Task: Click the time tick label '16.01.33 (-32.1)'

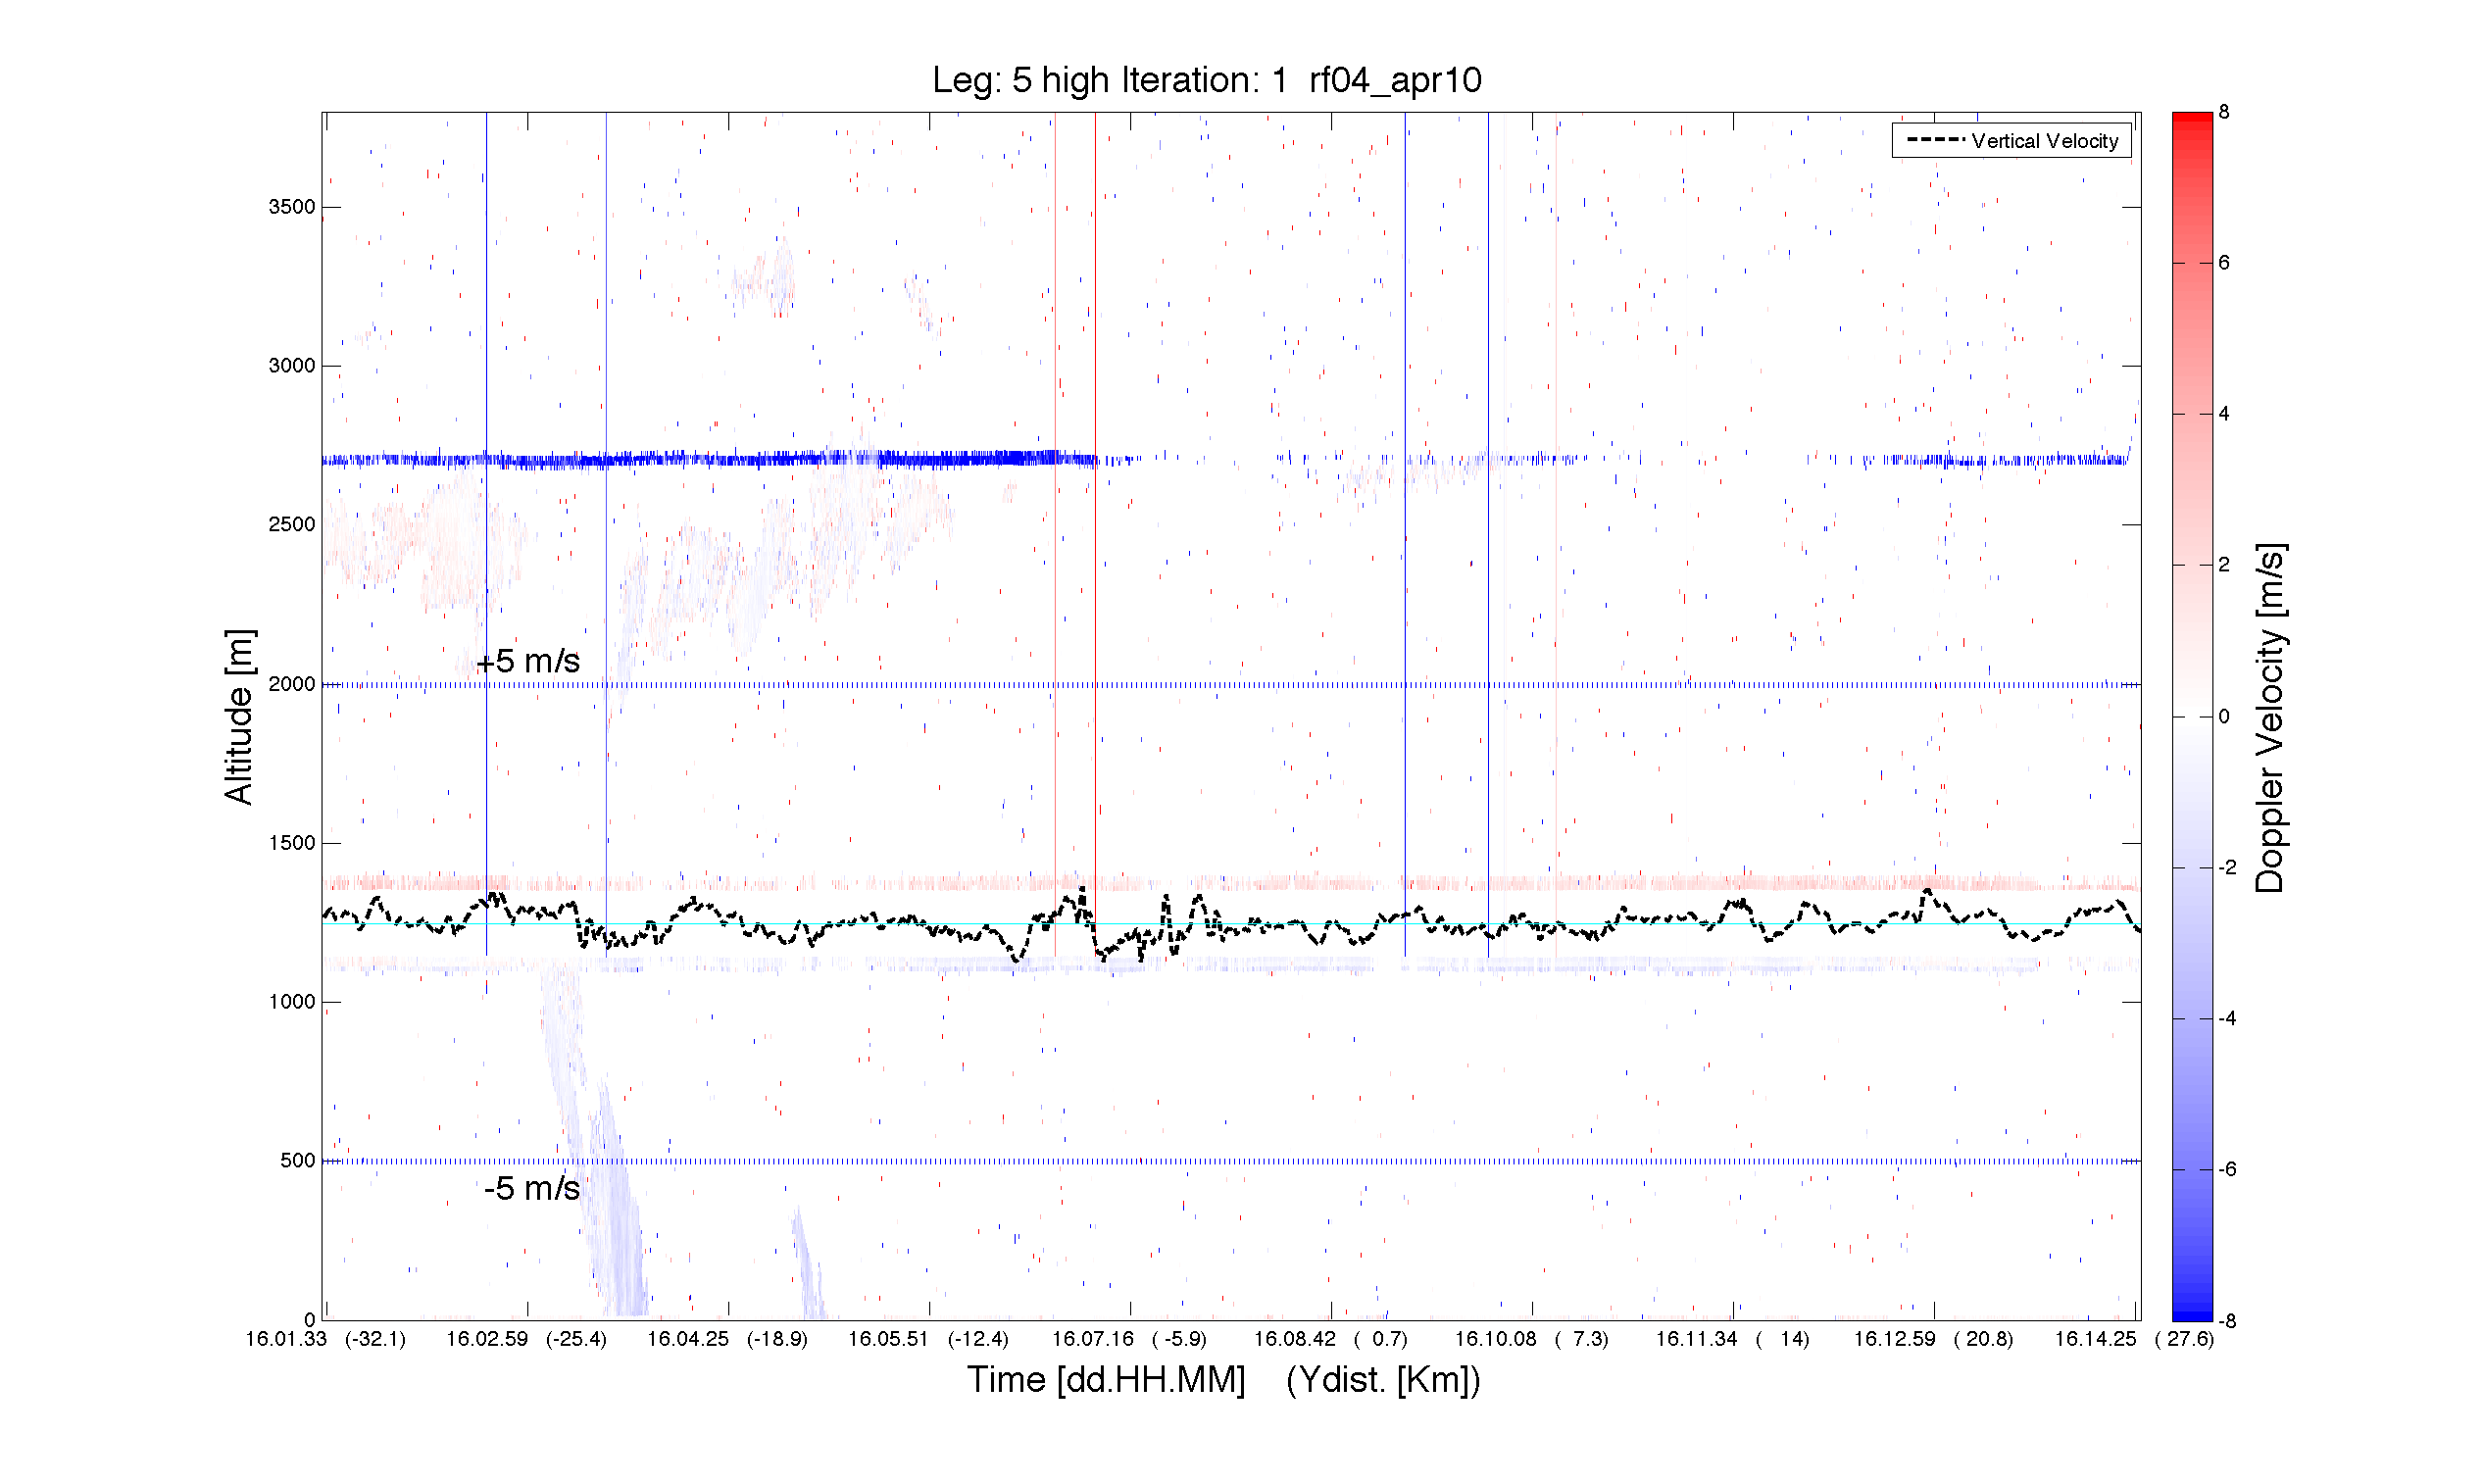Action: [326, 1339]
